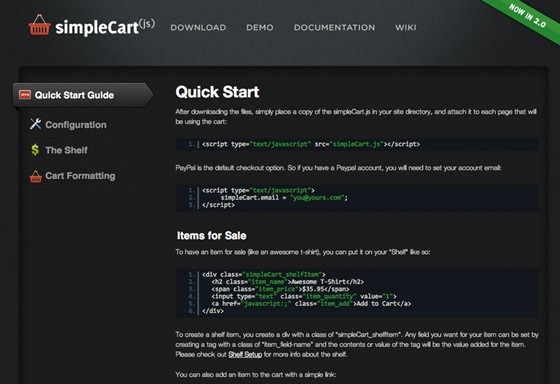
Task: Click the div class simpleCart_shelfItem code line
Action: (x=264, y=274)
